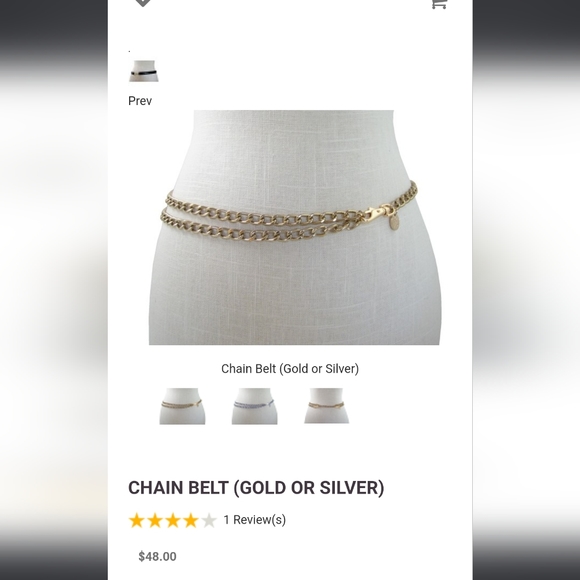Open the black belt previous product thumbnail
Viewport: 580px width, 580px height.
(x=144, y=71)
